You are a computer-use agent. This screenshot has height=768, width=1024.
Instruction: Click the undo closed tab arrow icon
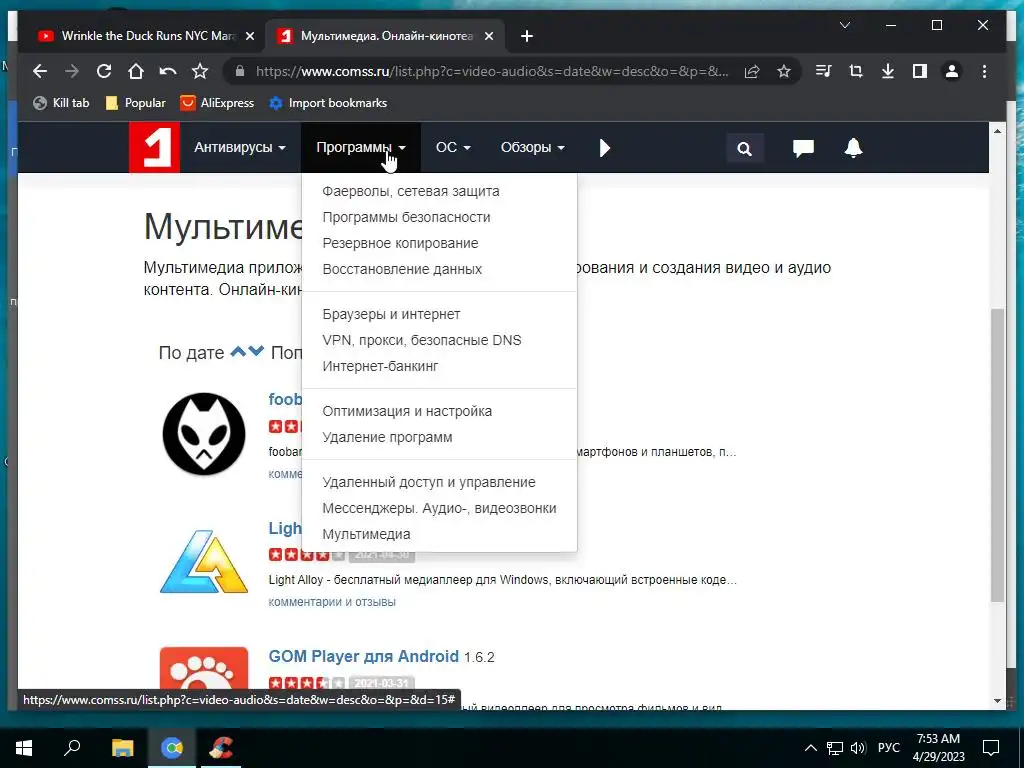(168, 71)
